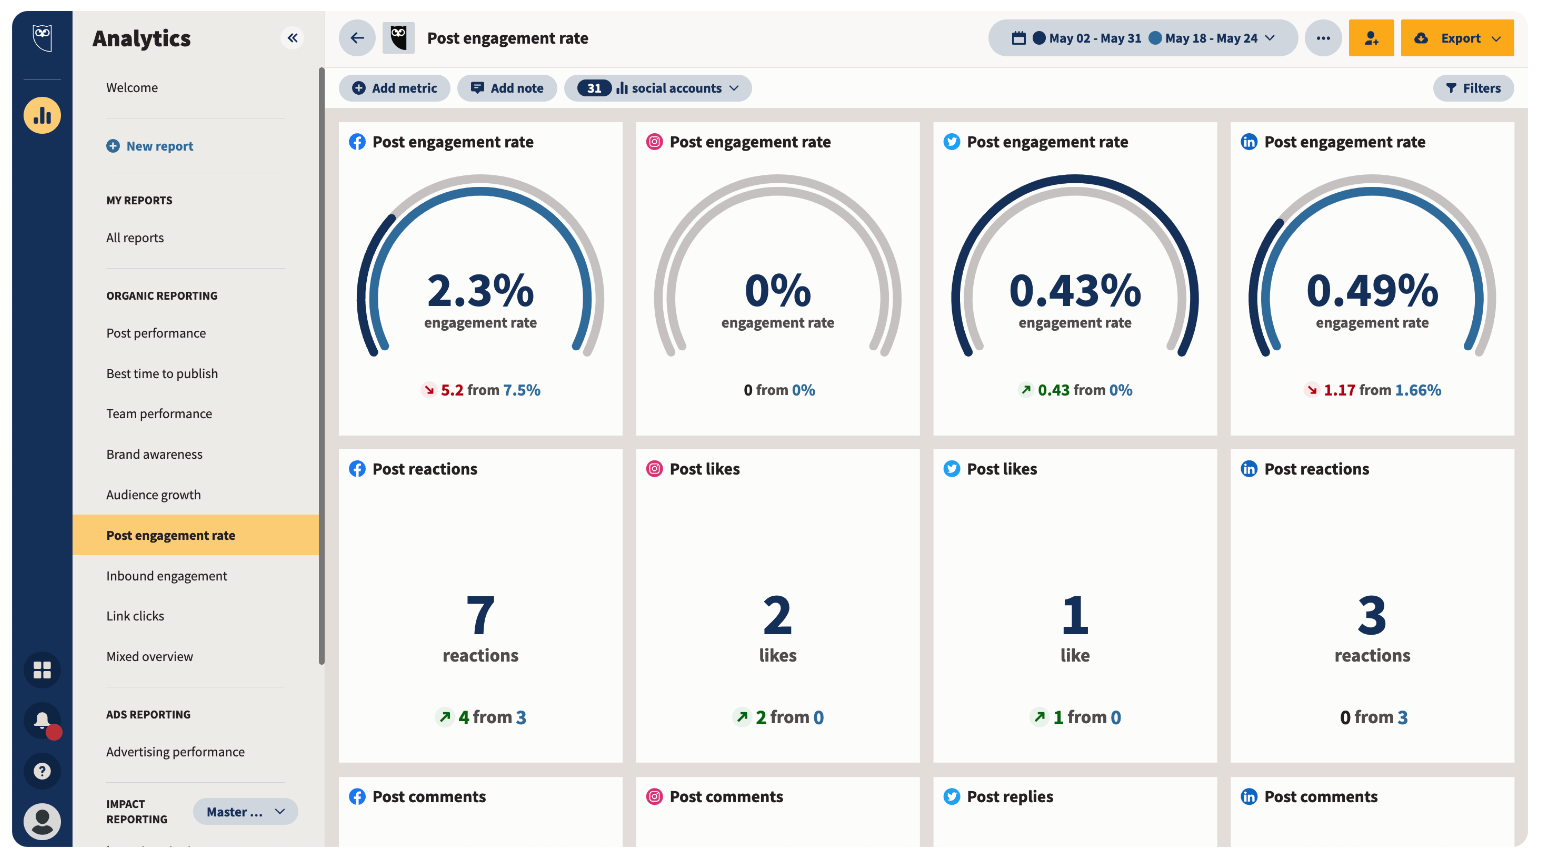1556x866 pixels.
Task: Click the Add metric button
Action: click(x=395, y=88)
